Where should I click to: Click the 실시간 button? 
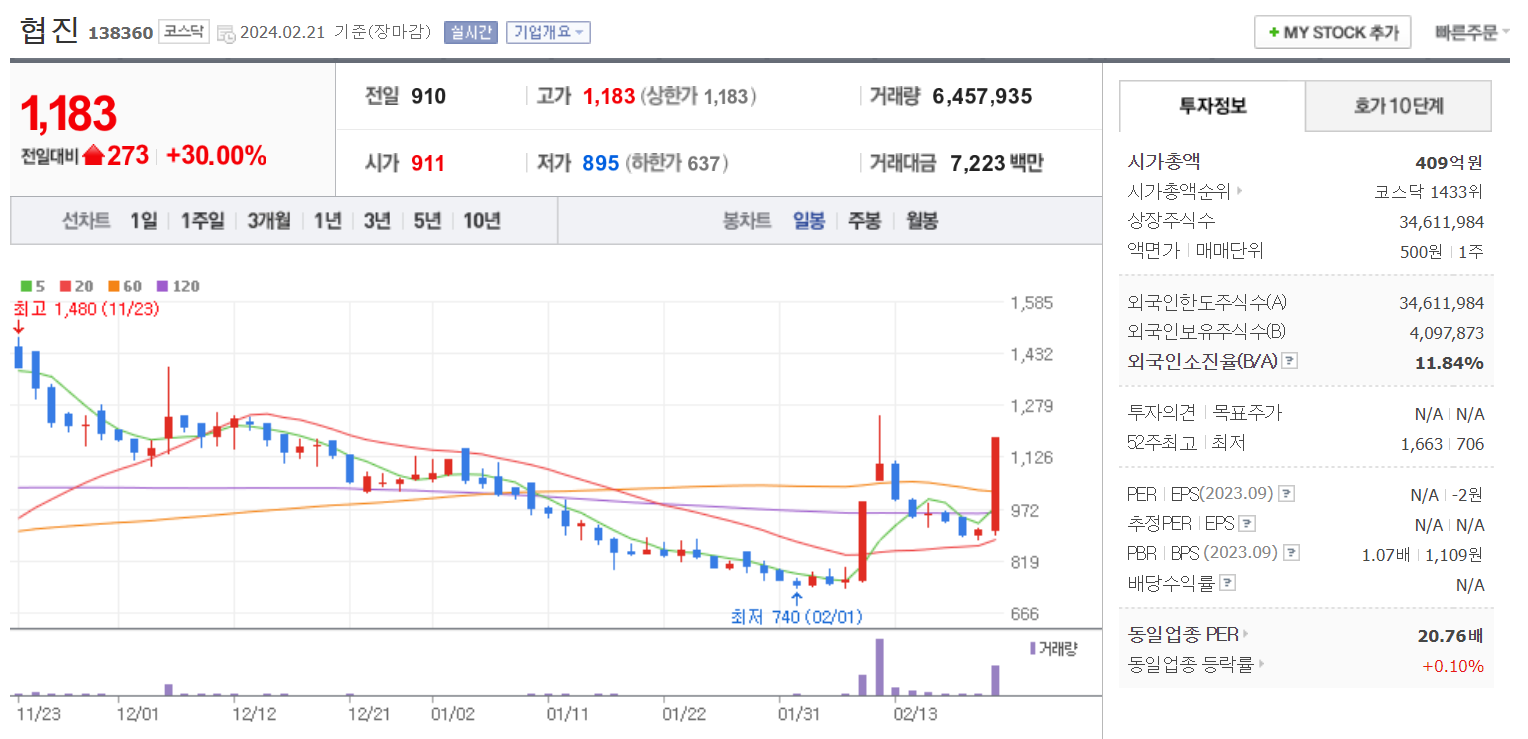click(471, 32)
